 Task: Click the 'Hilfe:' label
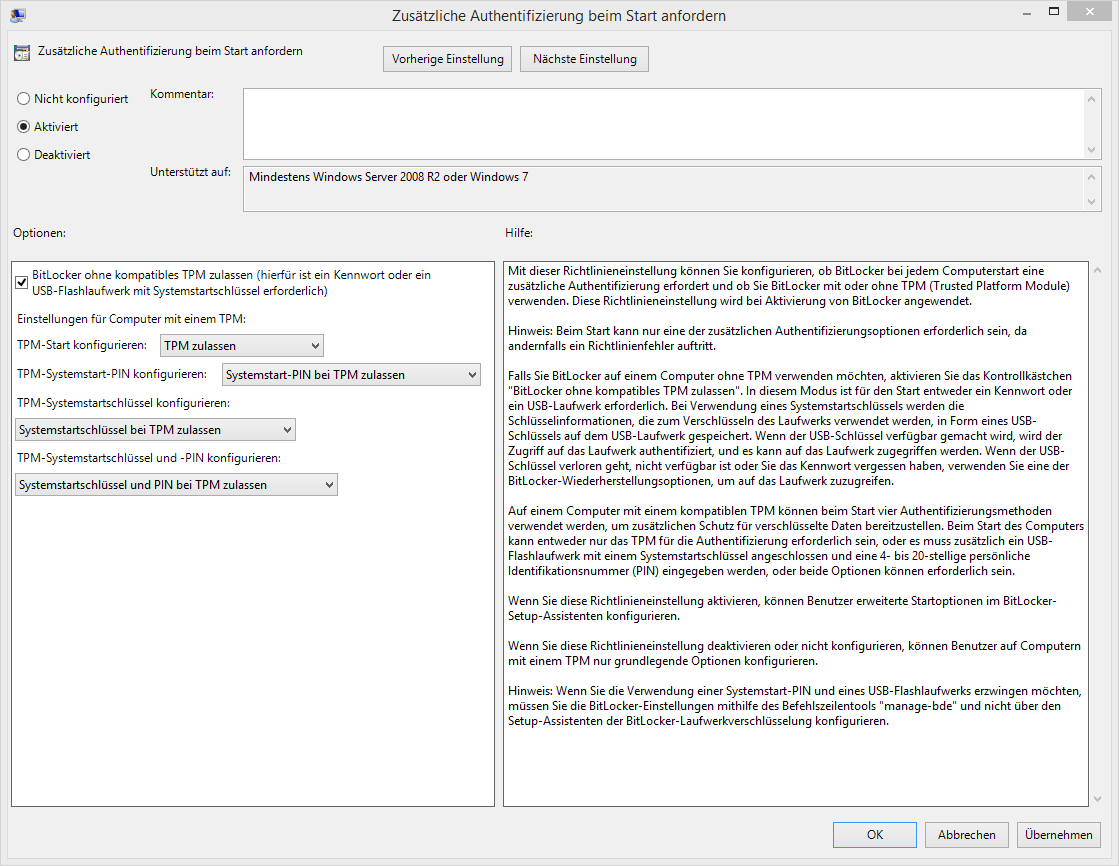(519, 233)
